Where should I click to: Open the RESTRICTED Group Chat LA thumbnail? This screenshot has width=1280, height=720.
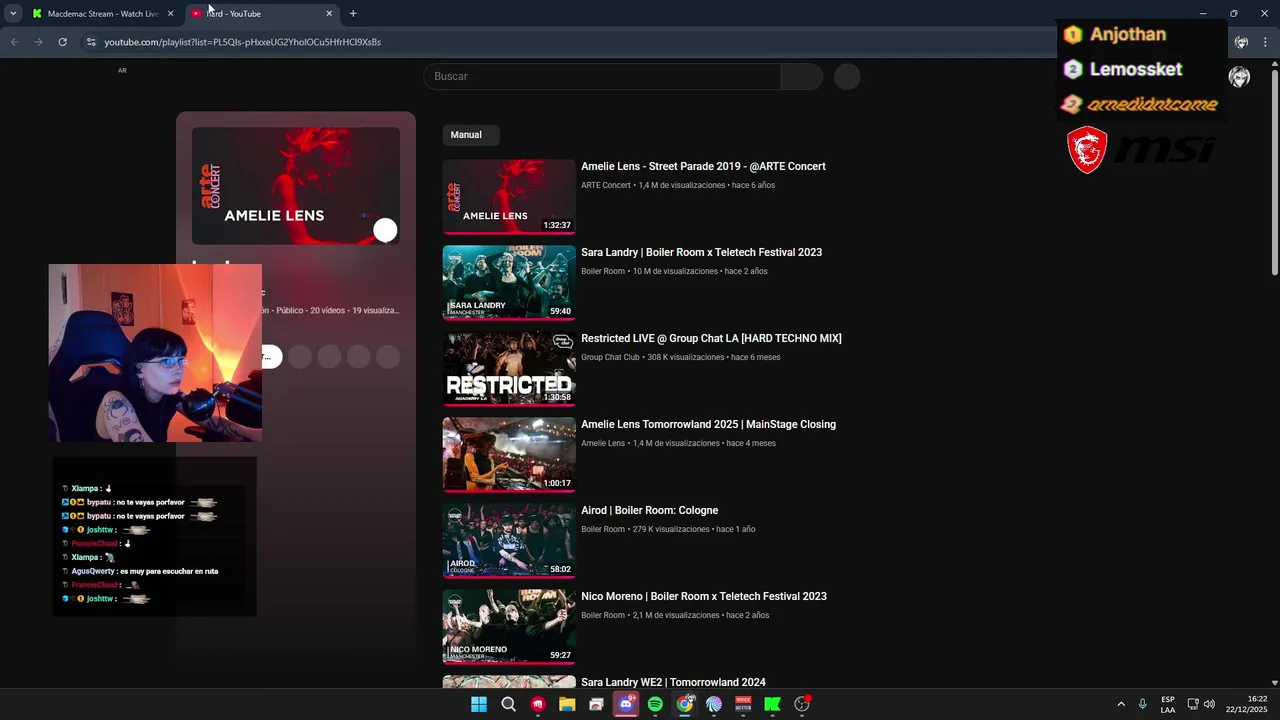pos(509,369)
